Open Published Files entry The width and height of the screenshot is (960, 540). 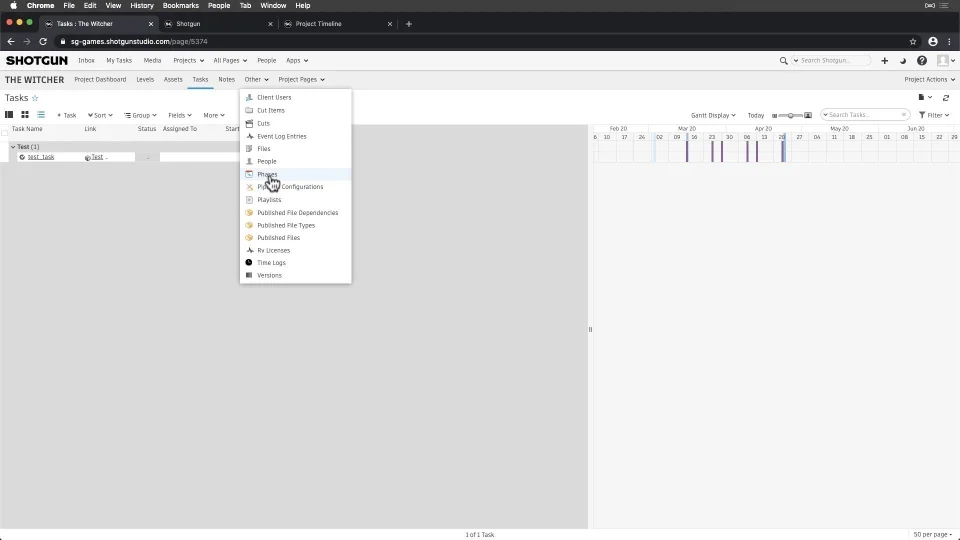click(x=279, y=238)
